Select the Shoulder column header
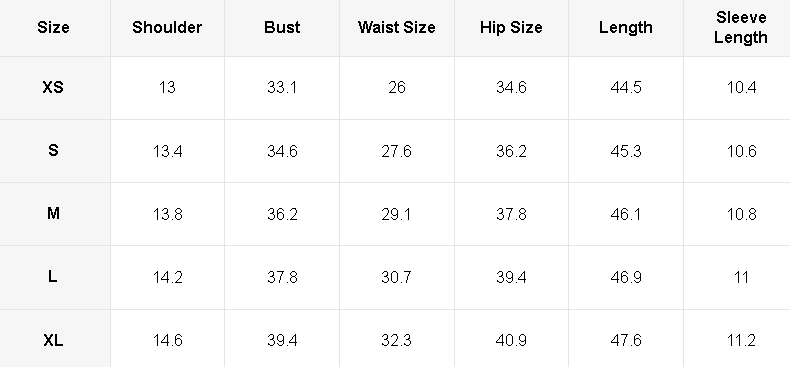790x367 pixels. pyautogui.click(x=167, y=27)
